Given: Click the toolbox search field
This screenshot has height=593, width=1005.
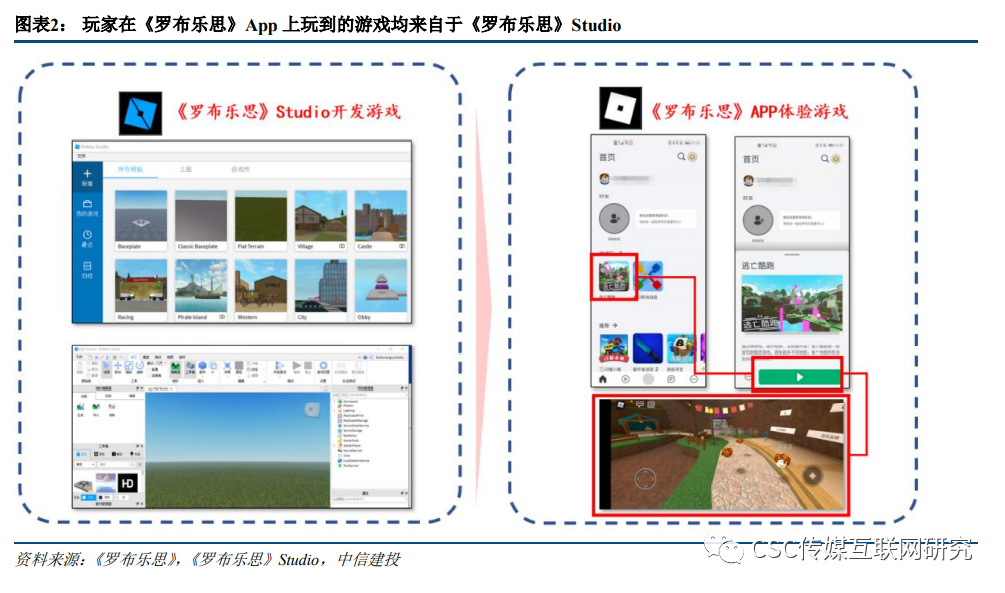Looking at the screenshot, I should click(113, 464).
